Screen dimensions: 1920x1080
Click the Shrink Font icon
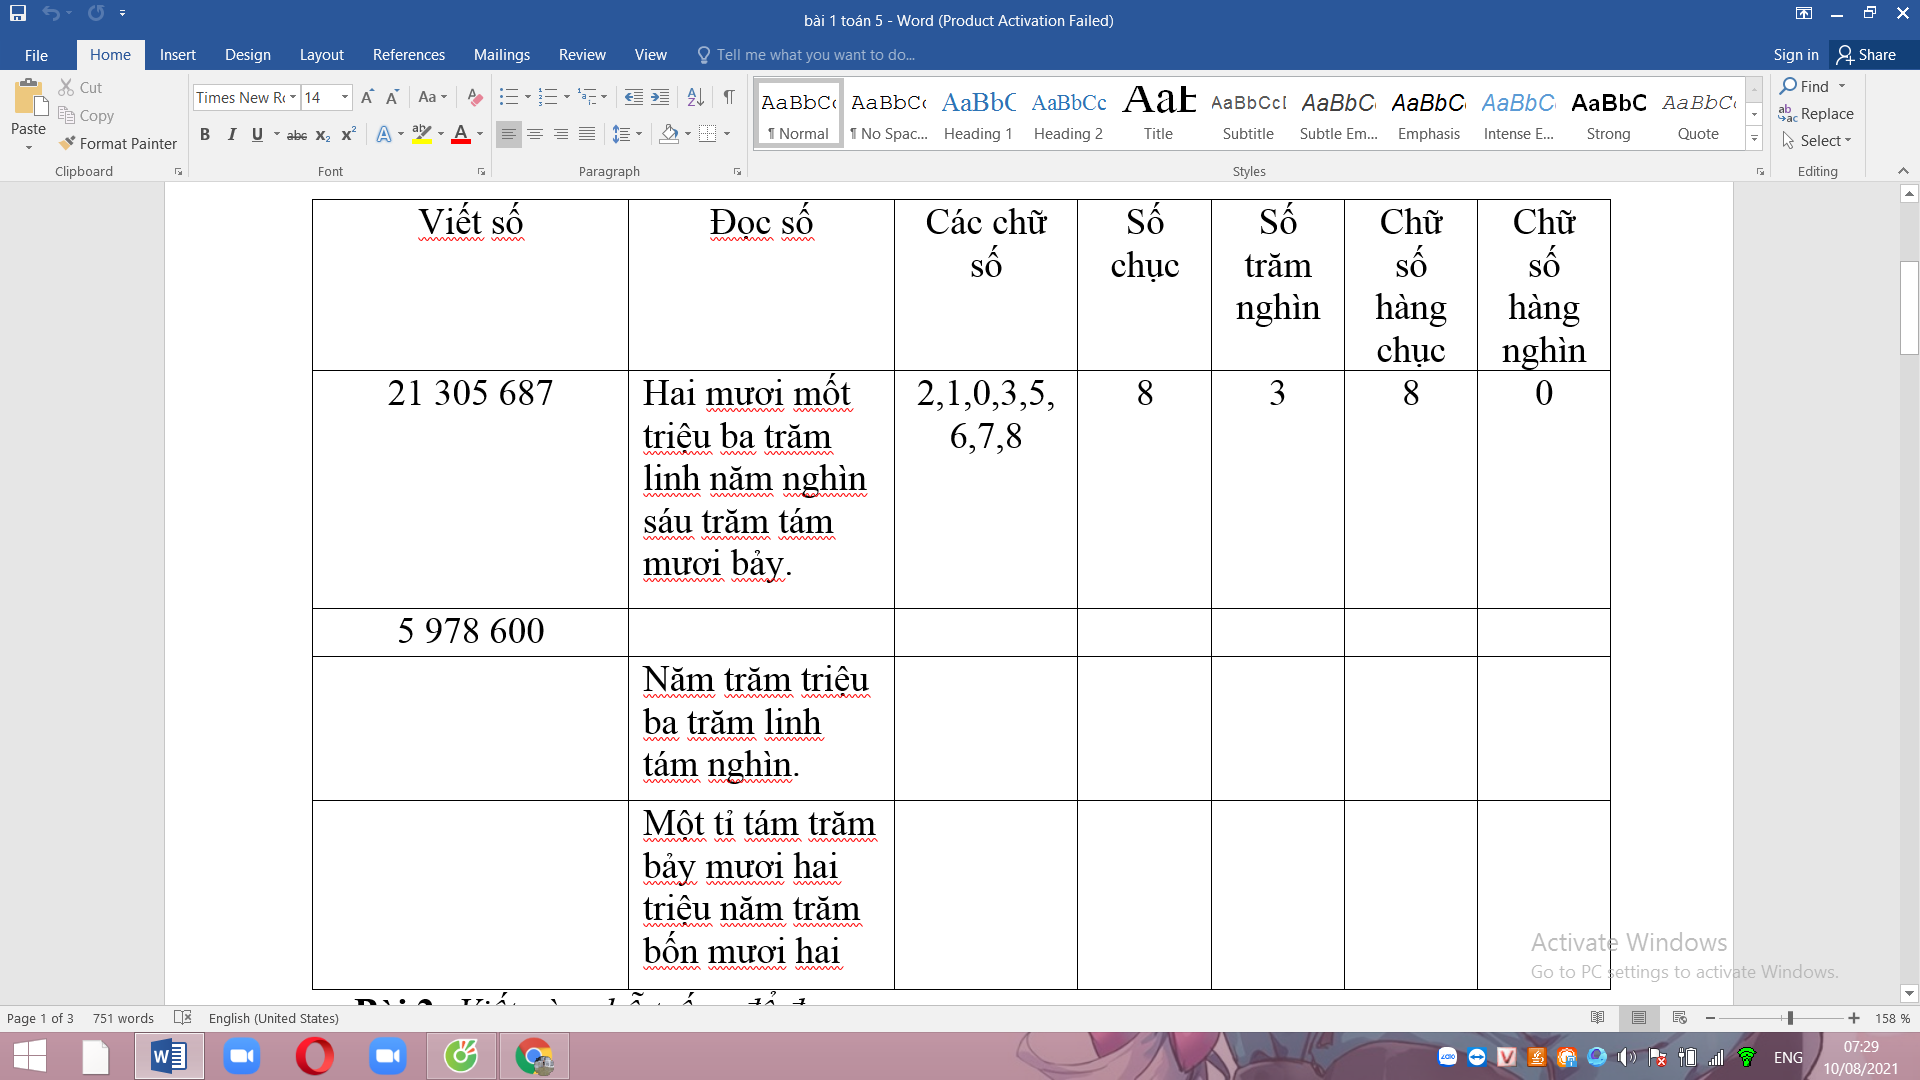coord(392,97)
